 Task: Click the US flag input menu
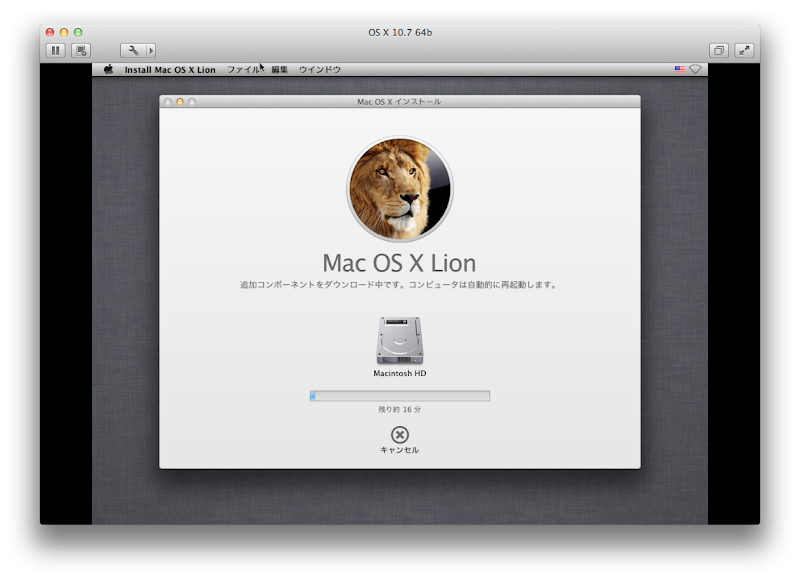tap(680, 69)
